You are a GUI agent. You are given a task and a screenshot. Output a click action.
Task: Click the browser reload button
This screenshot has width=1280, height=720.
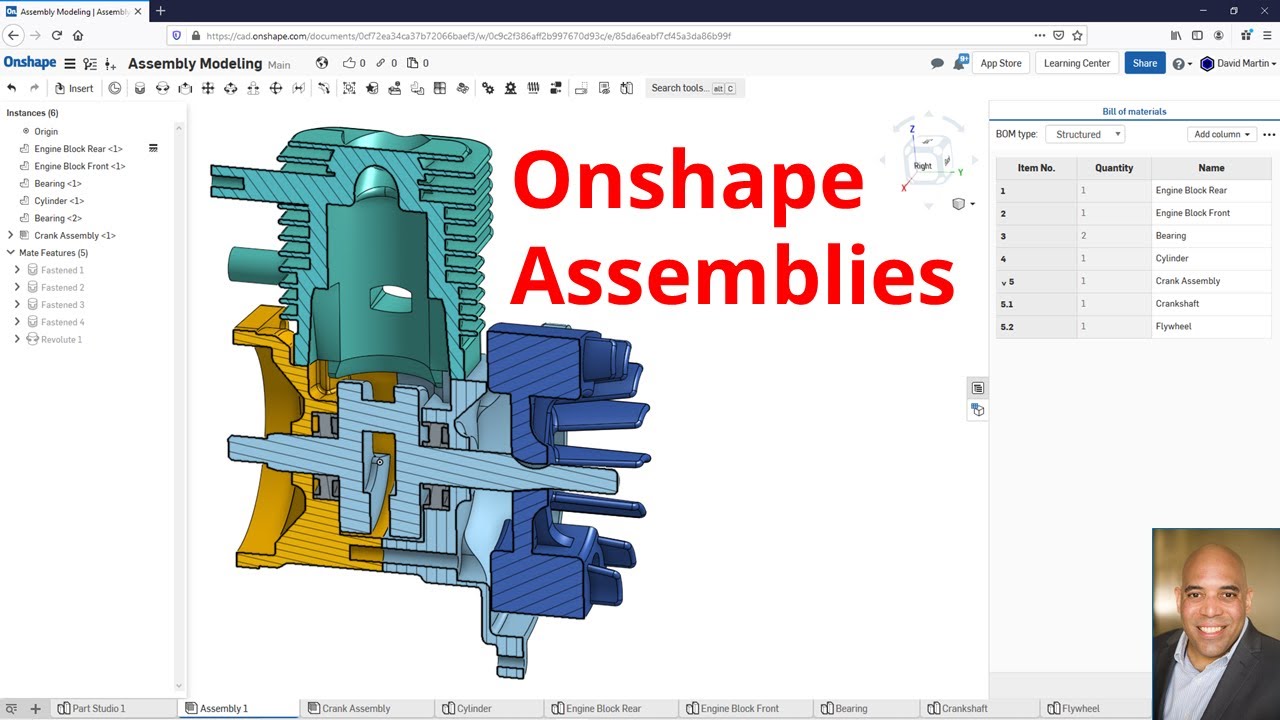pos(56,35)
